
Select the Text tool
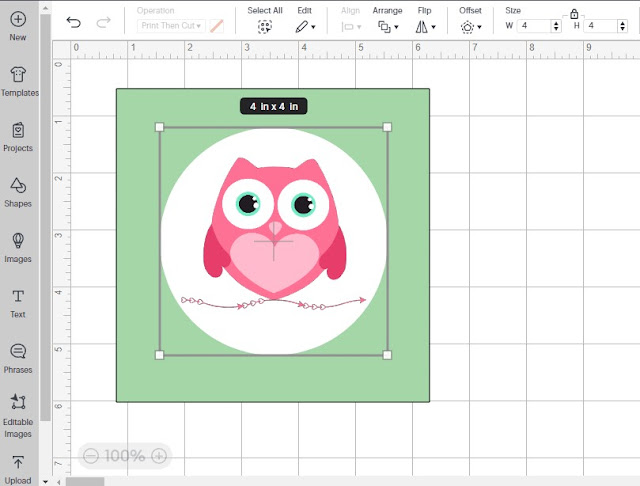pos(18,296)
